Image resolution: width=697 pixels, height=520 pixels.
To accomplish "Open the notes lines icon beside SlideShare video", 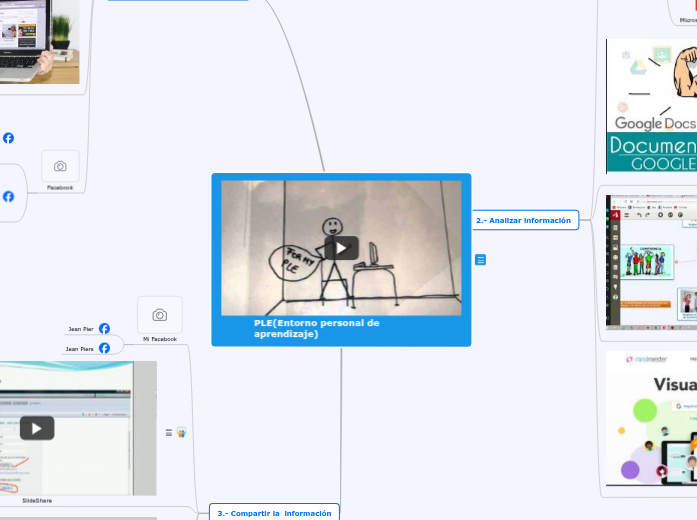I will (168, 432).
